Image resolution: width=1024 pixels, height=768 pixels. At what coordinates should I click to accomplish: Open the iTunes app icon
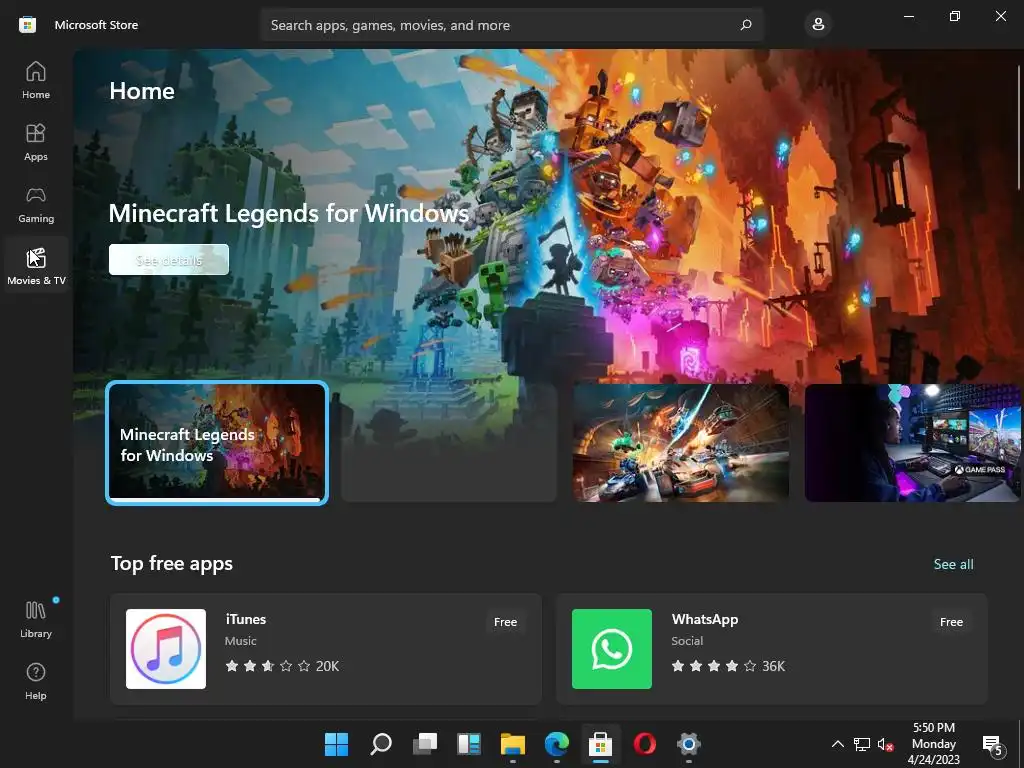coord(166,649)
